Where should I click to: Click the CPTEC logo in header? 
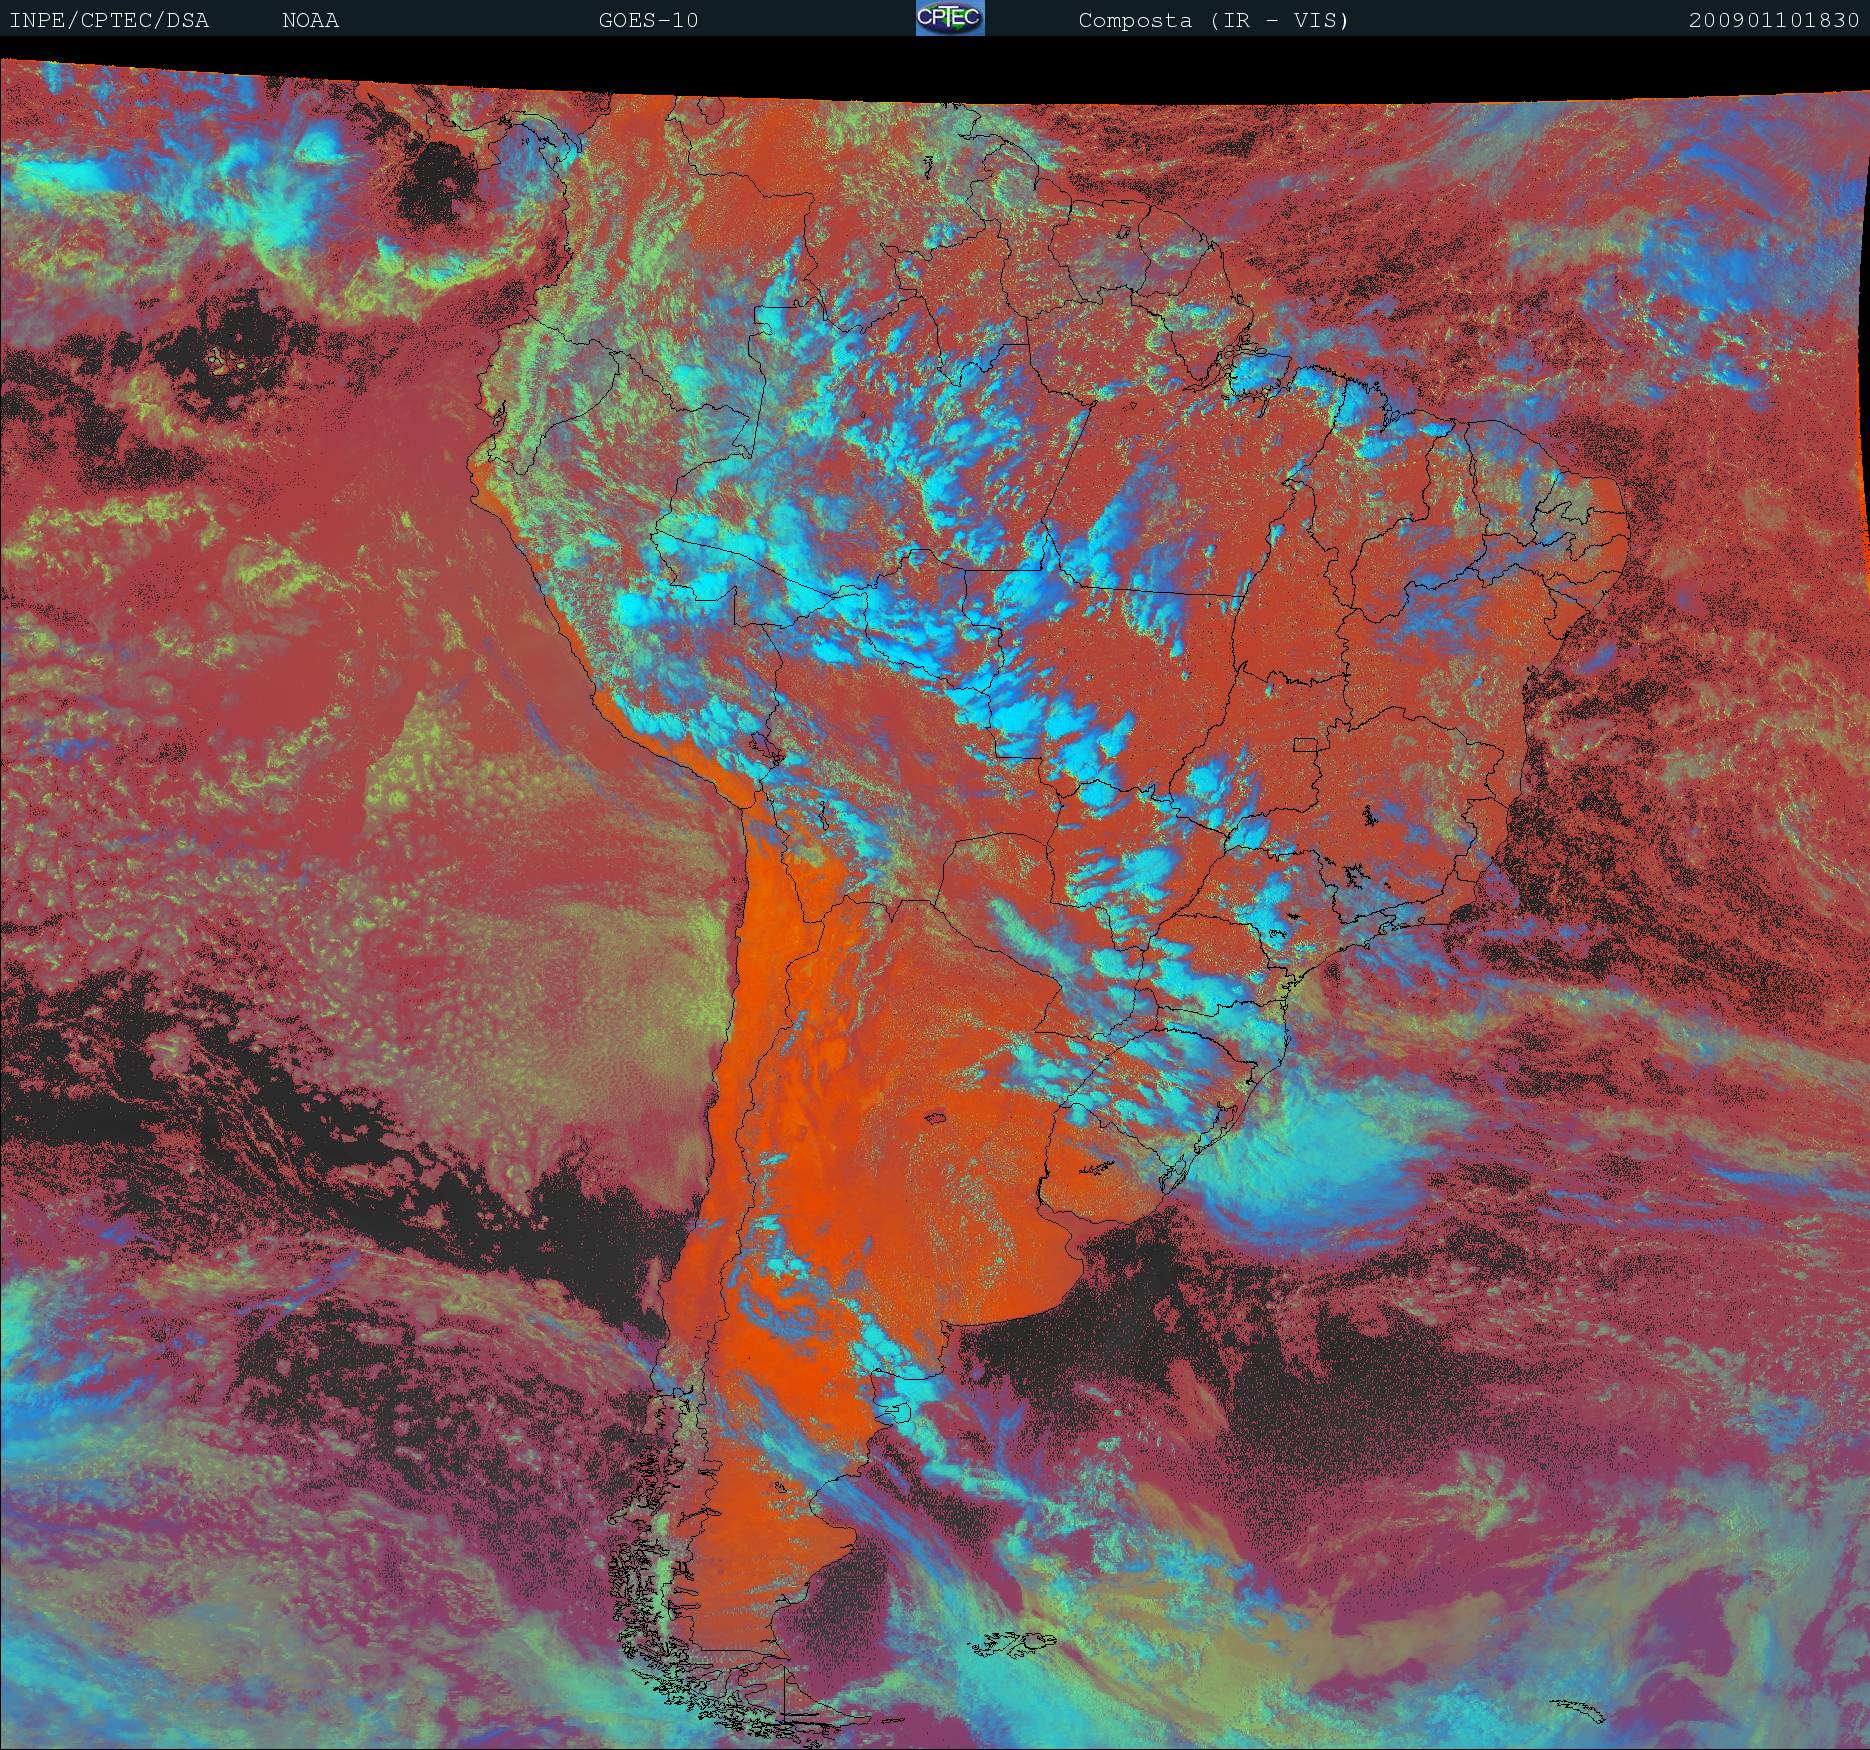[x=950, y=18]
